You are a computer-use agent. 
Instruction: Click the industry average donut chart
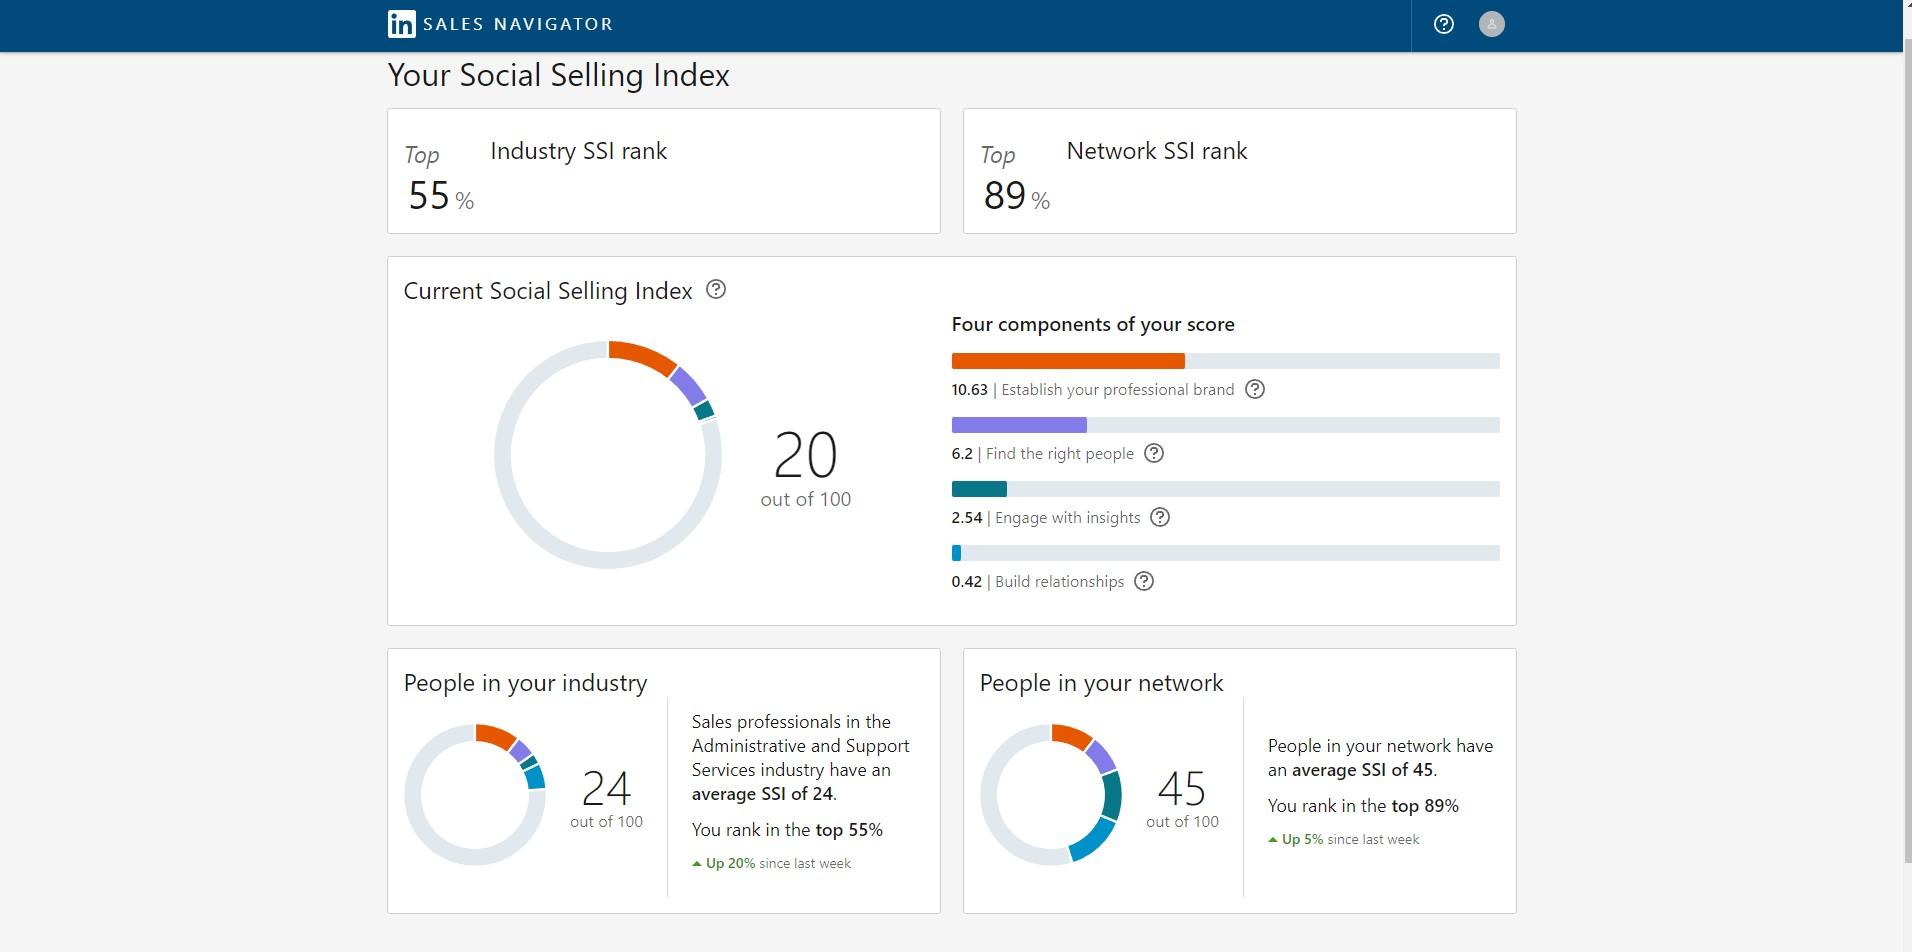[475, 795]
